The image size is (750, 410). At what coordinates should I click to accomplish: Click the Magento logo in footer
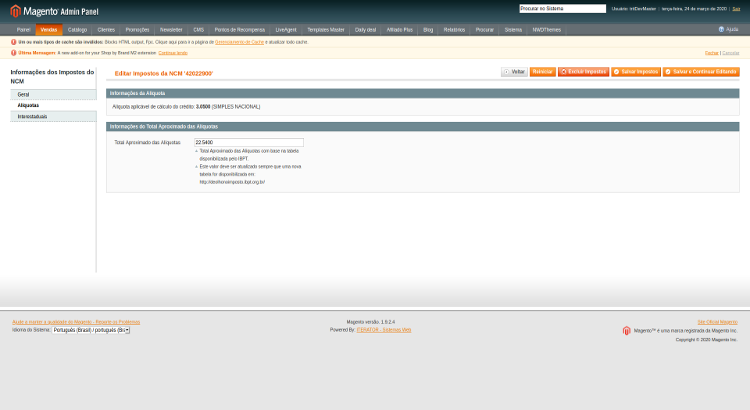click(x=627, y=331)
